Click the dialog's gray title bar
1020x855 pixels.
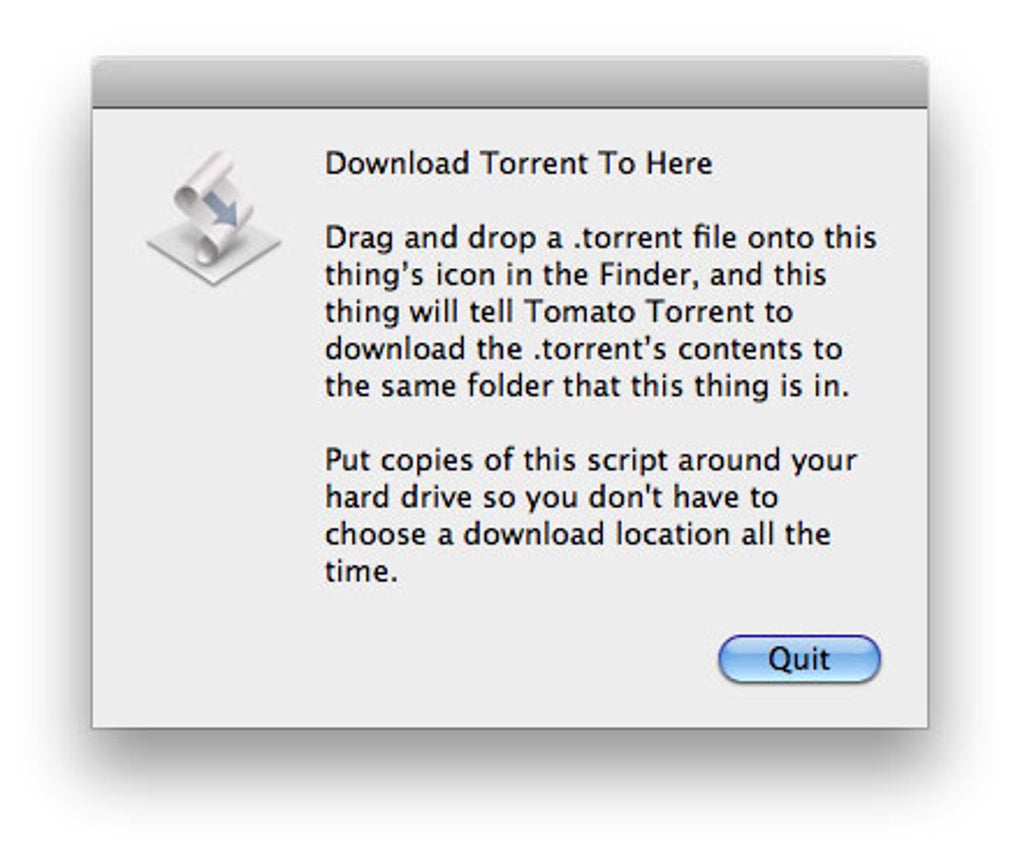point(509,84)
